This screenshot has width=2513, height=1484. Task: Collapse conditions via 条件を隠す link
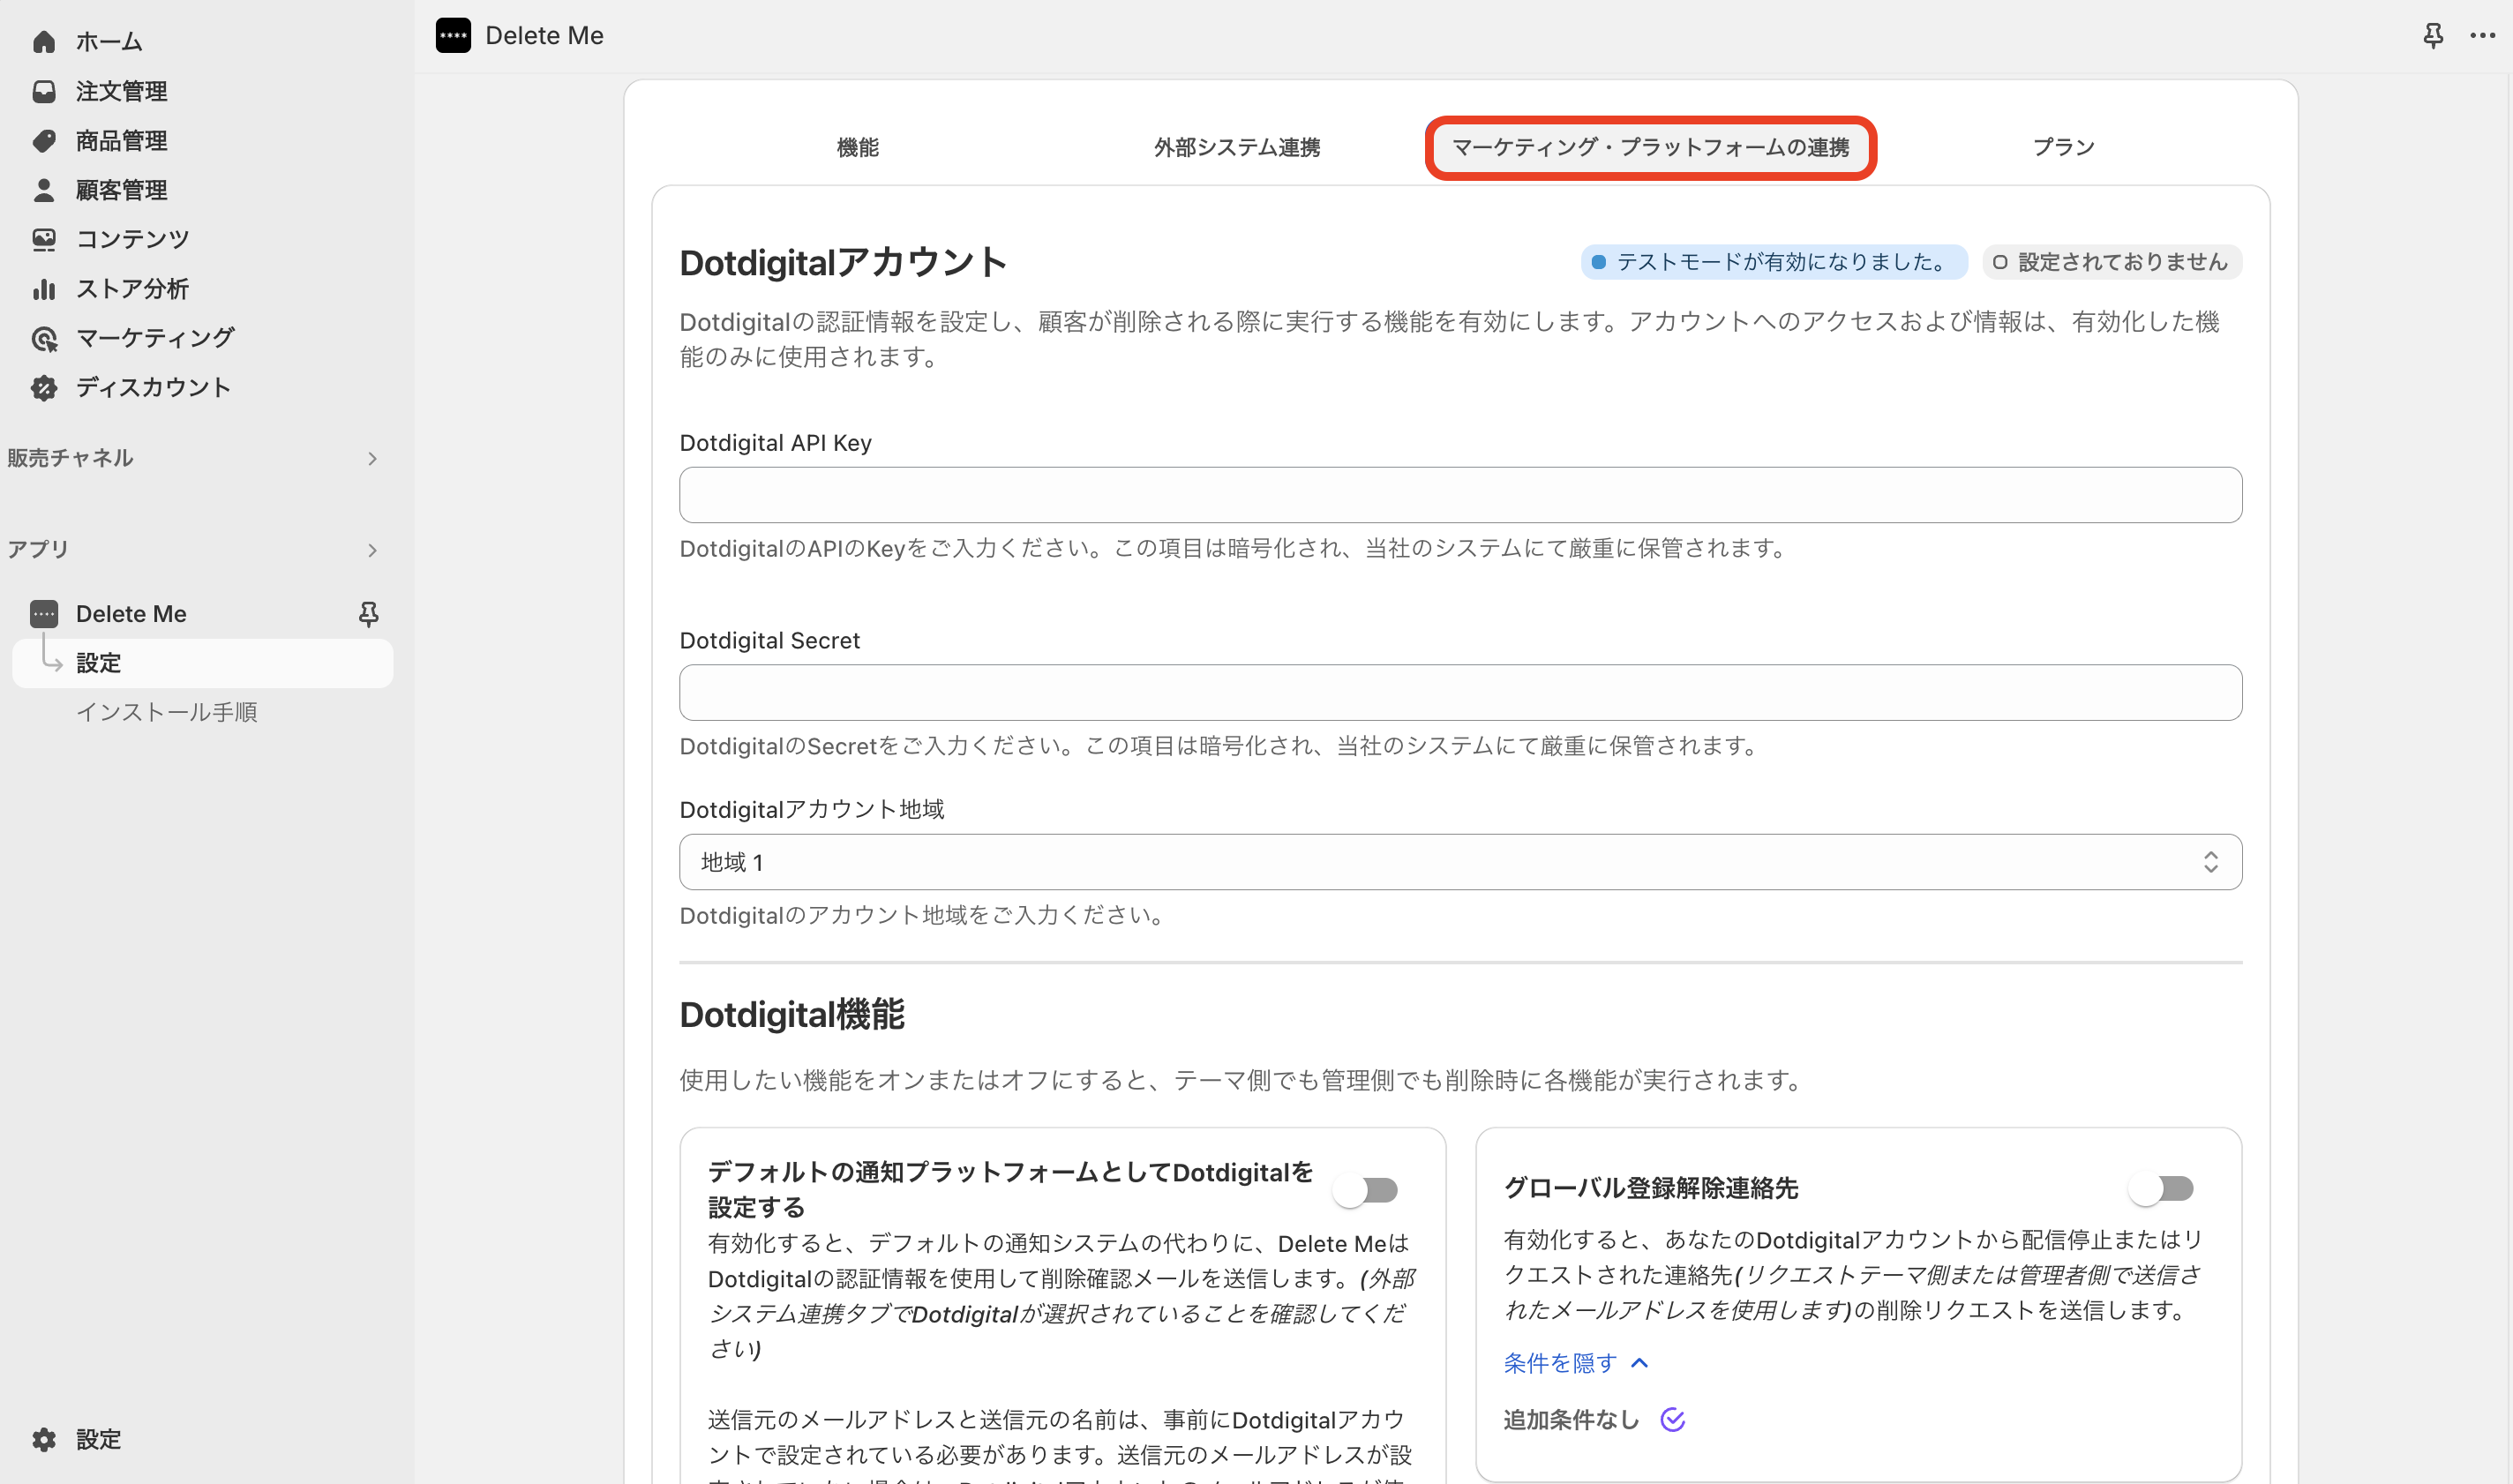pyautogui.click(x=1576, y=1363)
